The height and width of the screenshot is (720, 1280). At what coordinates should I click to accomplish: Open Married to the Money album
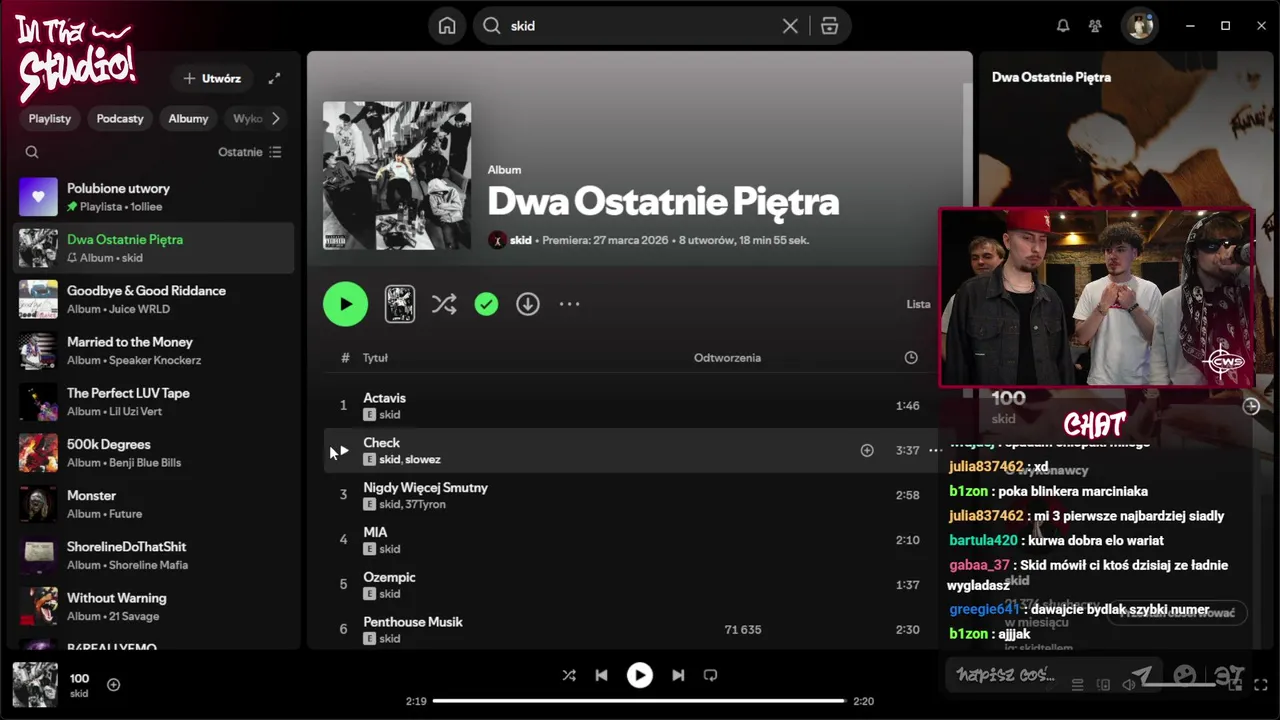(x=154, y=350)
